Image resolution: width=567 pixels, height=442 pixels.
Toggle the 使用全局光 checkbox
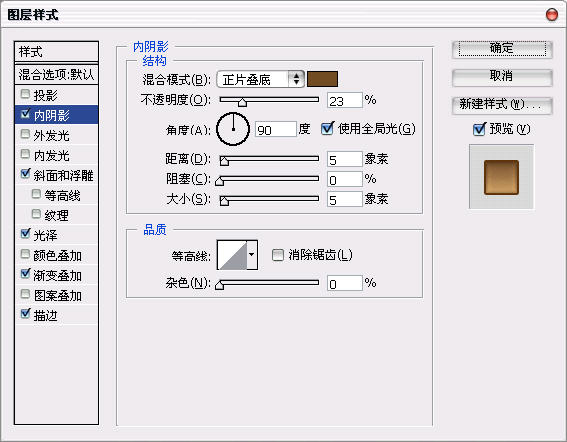(327, 128)
